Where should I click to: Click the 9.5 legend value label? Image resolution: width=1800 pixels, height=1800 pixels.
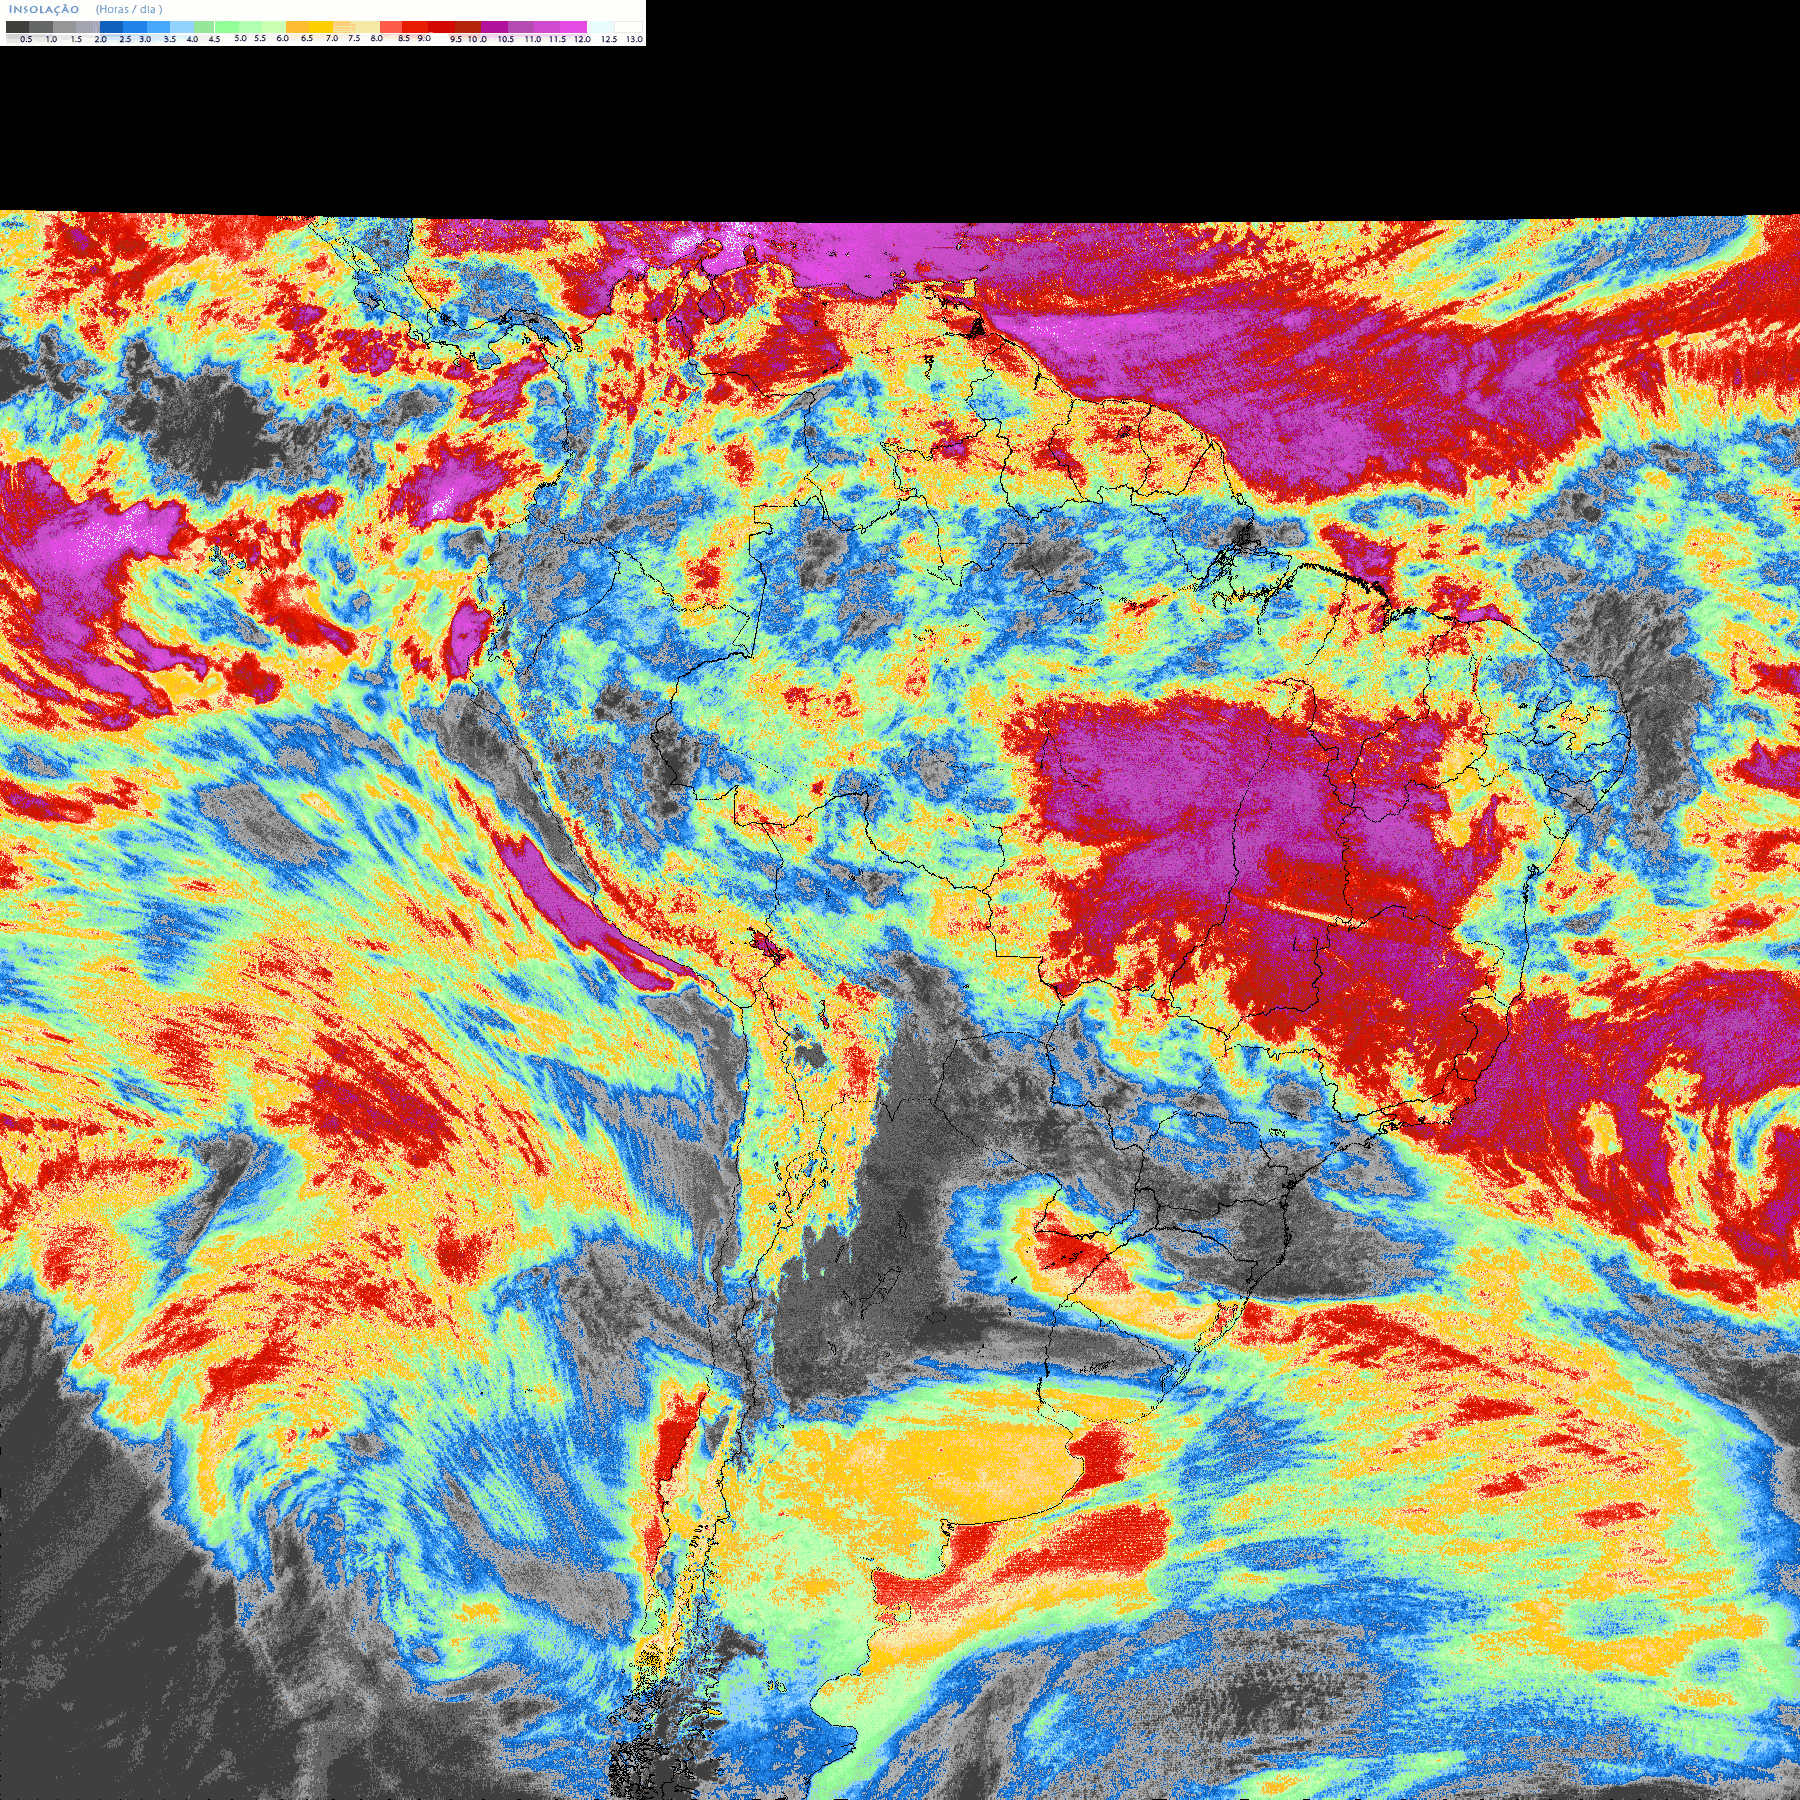tap(456, 39)
